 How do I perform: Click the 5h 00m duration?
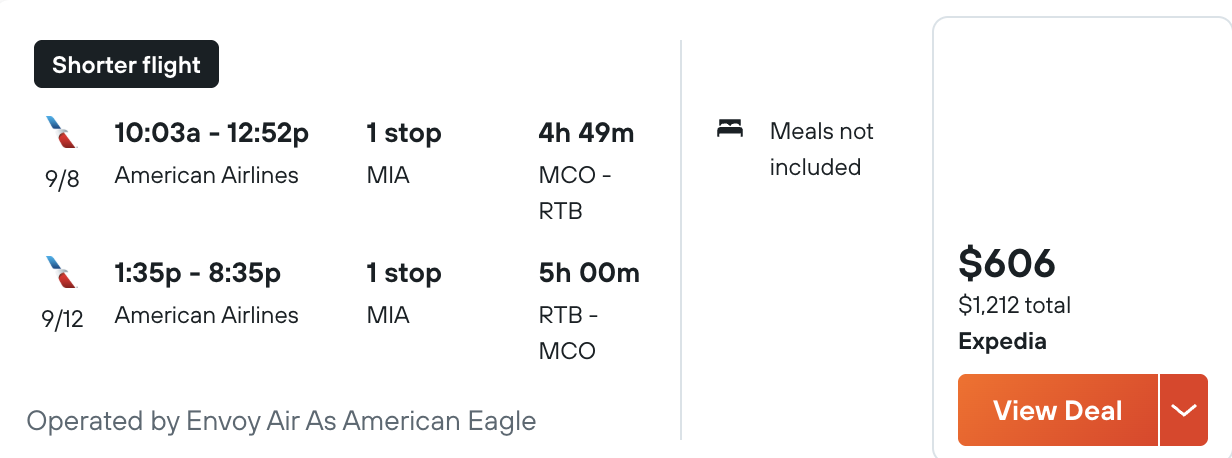point(589,272)
